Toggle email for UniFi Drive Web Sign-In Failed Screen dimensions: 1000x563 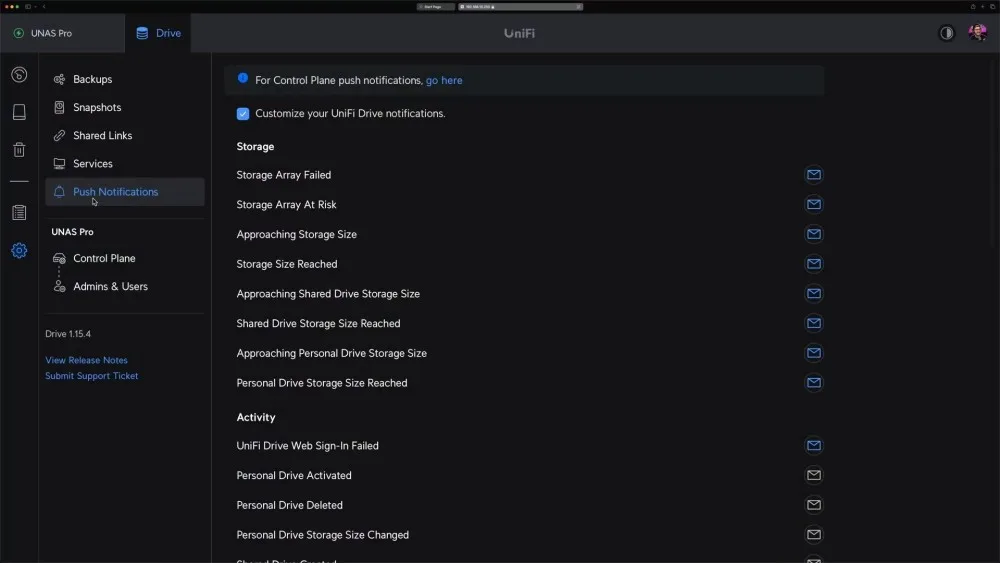pyautogui.click(x=814, y=445)
